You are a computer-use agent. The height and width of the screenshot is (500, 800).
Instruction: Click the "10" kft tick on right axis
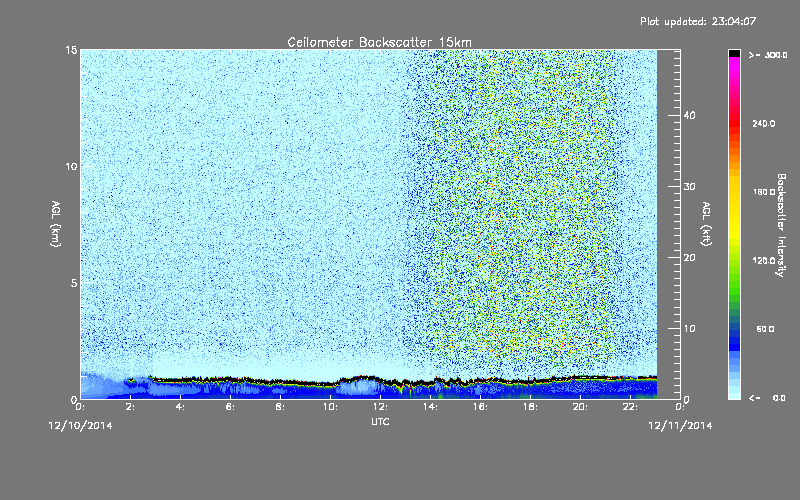coord(689,329)
